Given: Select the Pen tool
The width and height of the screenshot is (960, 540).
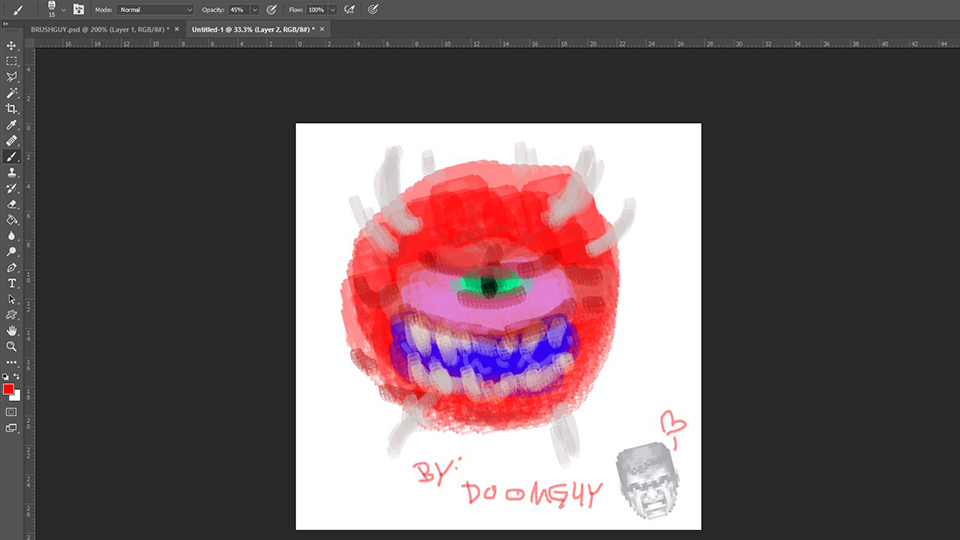Looking at the screenshot, I should [x=11, y=268].
